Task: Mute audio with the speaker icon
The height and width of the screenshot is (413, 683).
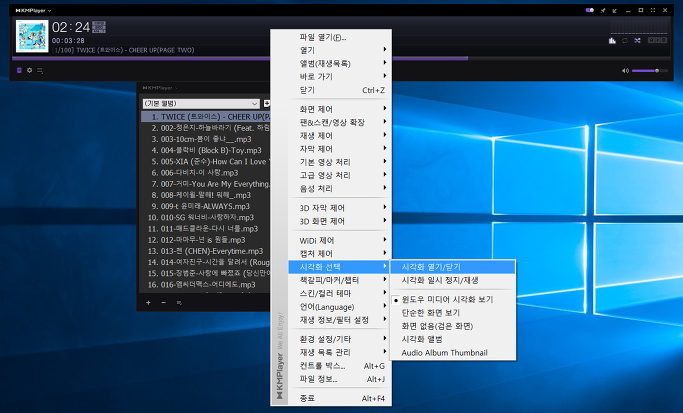Action: [x=626, y=71]
